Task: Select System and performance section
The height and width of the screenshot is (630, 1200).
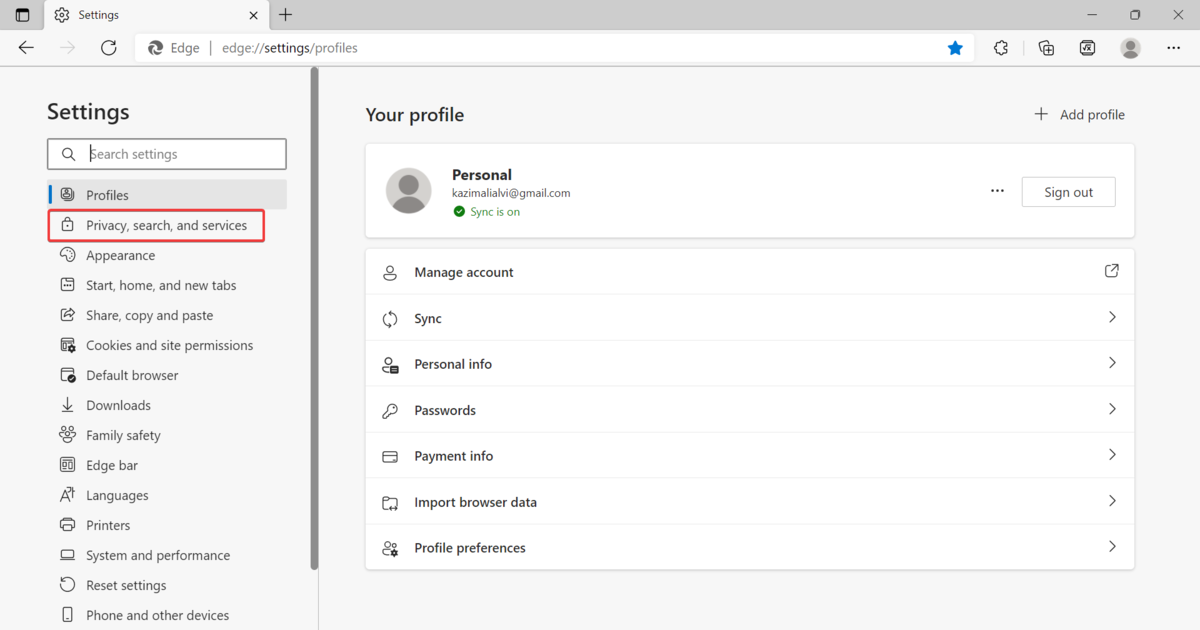Action: [x=158, y=555]
